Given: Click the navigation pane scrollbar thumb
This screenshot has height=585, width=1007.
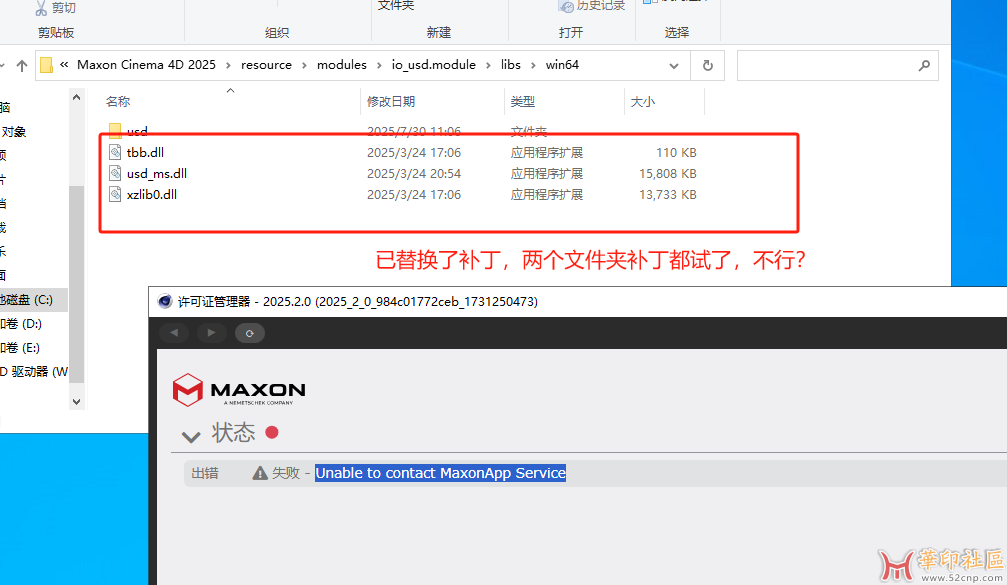Looking at the screenshot, I should click(76, 286).
